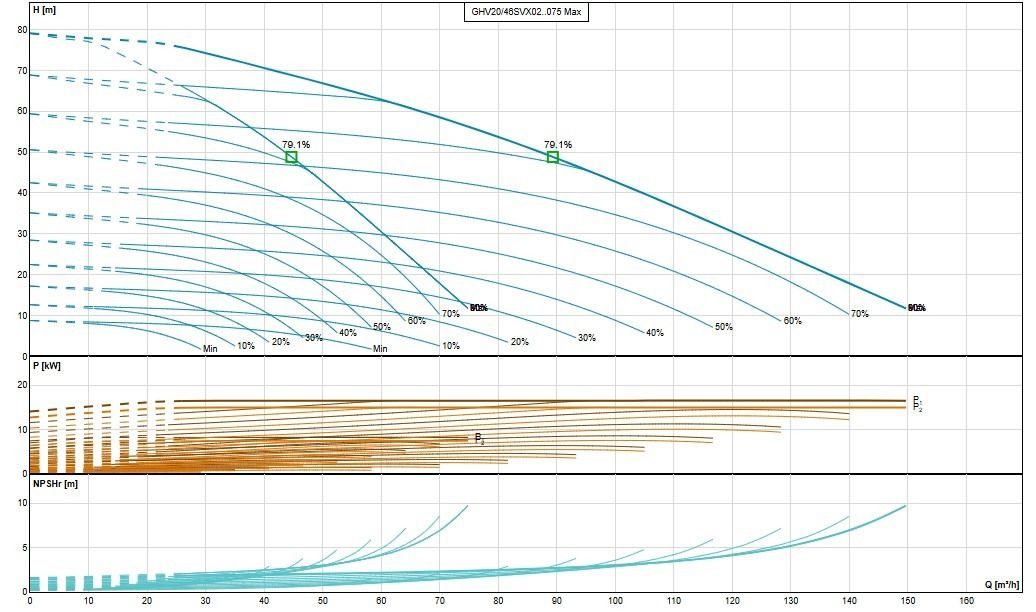Click the 50 tick on the H axis
1036x612 pixels.
coord(22,152)
